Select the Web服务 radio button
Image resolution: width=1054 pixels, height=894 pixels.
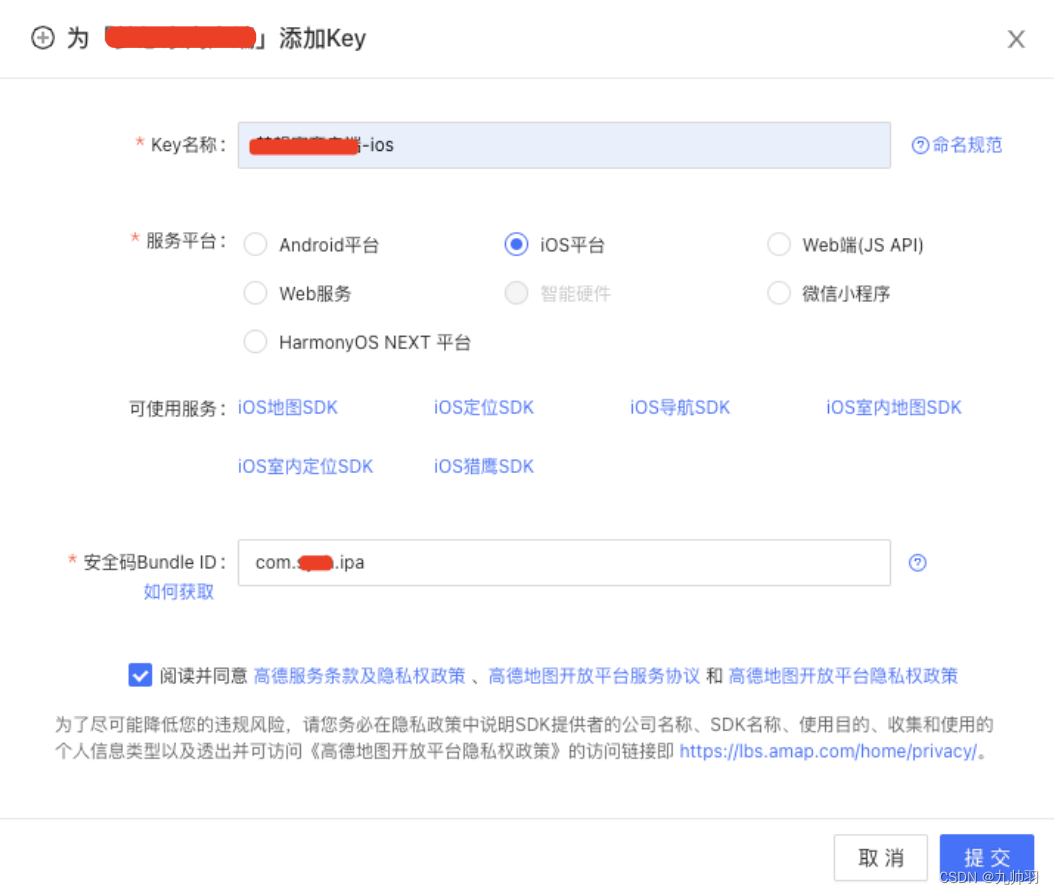tap(255, 293)
